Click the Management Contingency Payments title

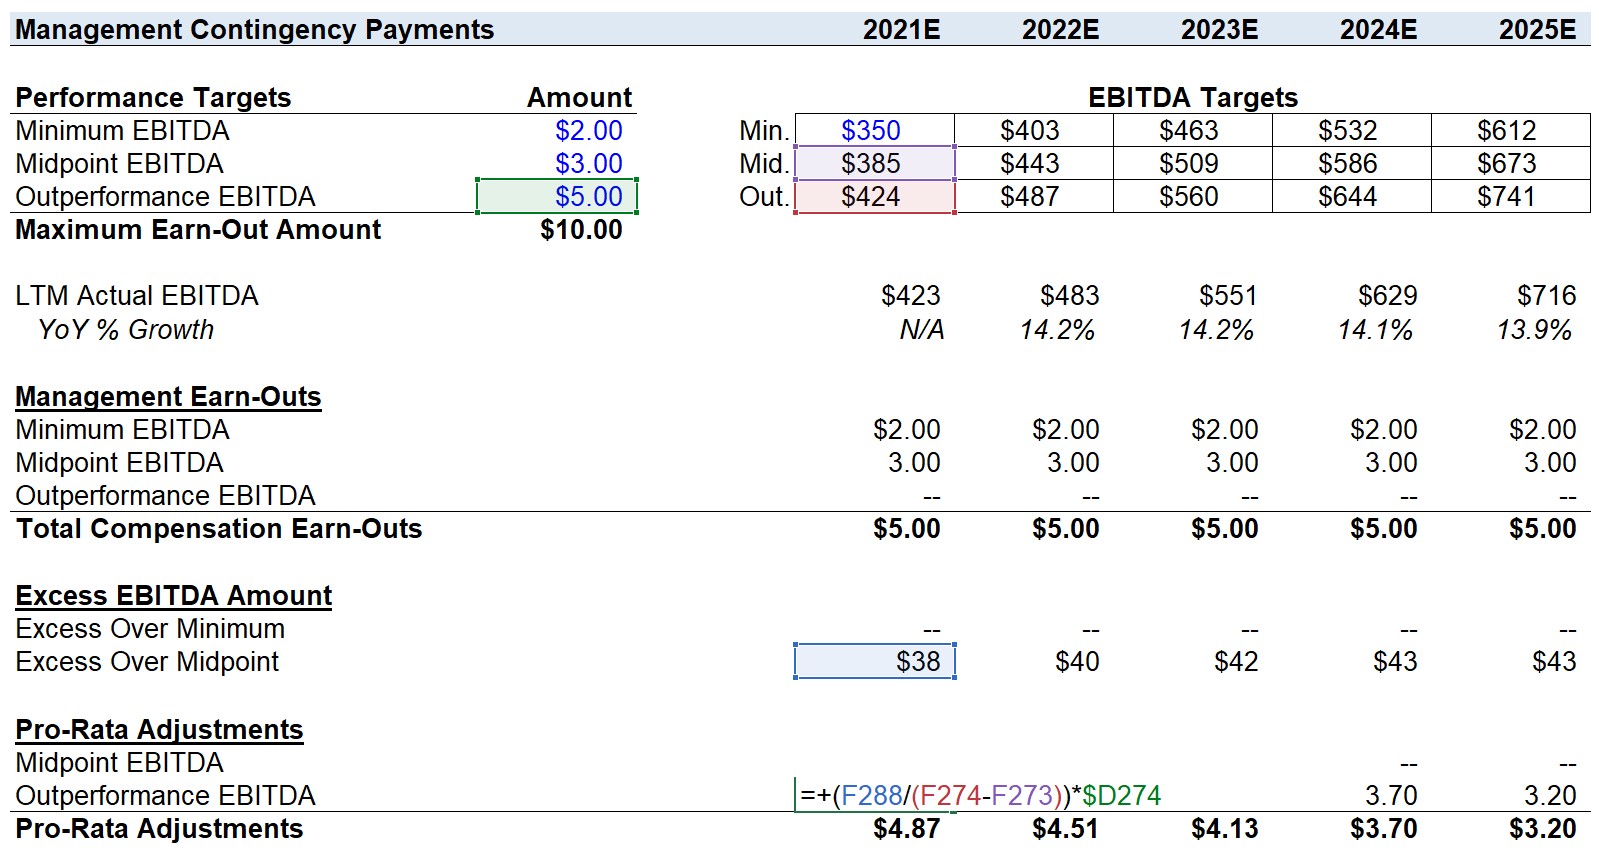tap(255, 30)
